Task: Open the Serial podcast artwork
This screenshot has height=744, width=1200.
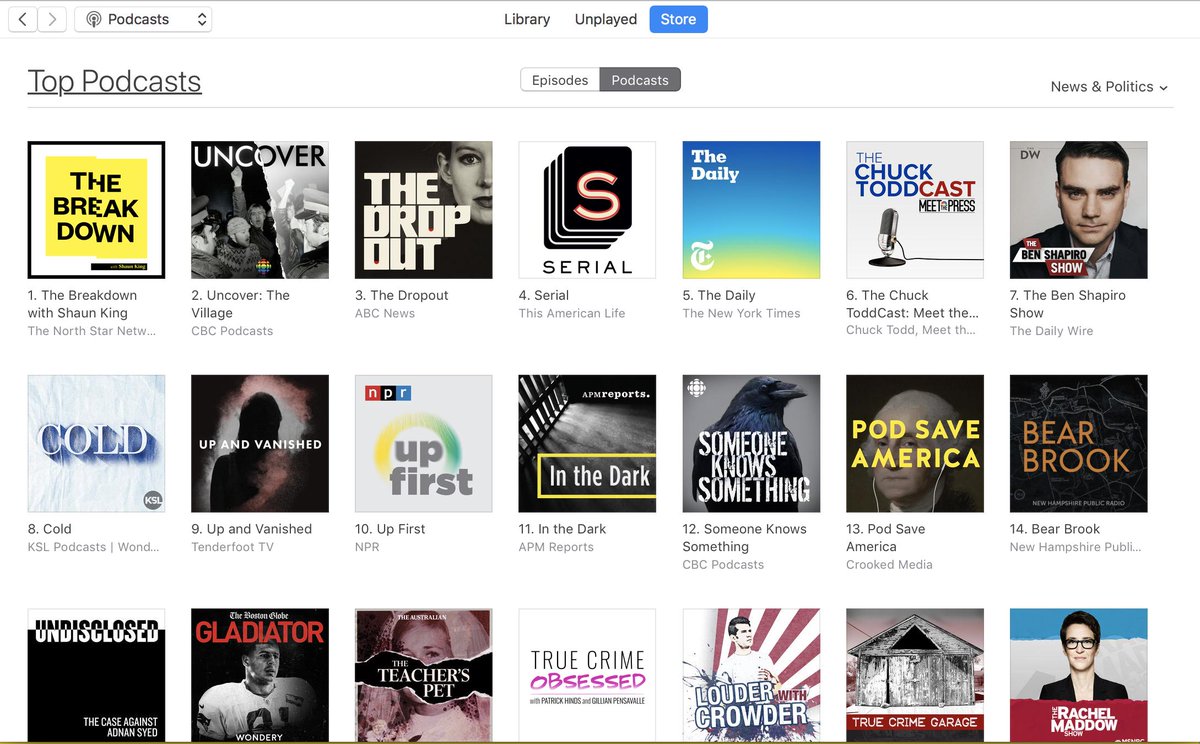Action: 588,210
